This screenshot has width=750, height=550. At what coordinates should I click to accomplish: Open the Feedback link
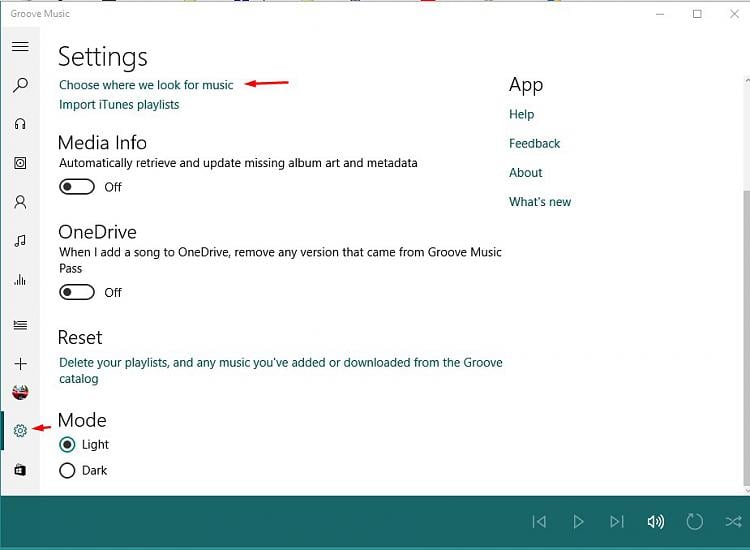coord(534,143)
